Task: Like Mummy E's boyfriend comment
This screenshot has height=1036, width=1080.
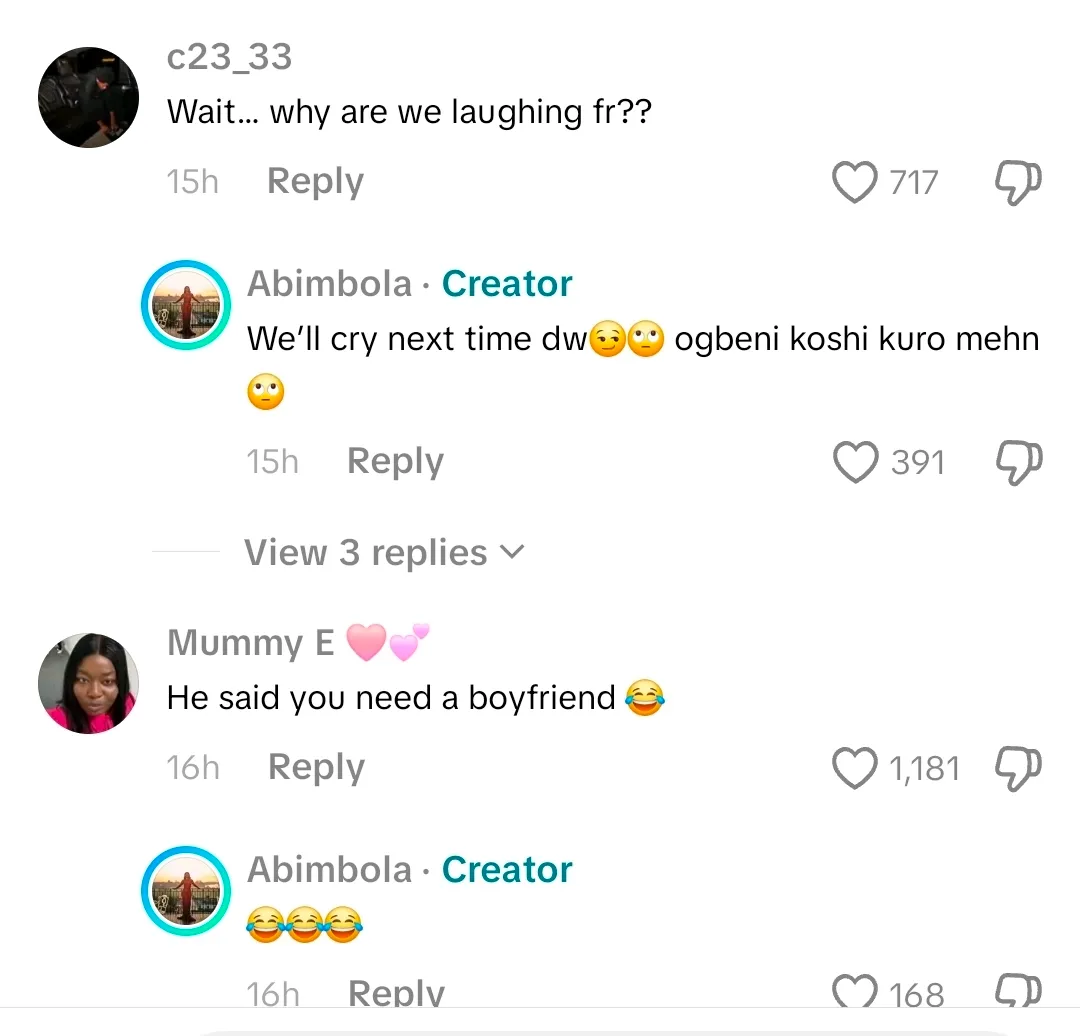Action: (854, 768)
